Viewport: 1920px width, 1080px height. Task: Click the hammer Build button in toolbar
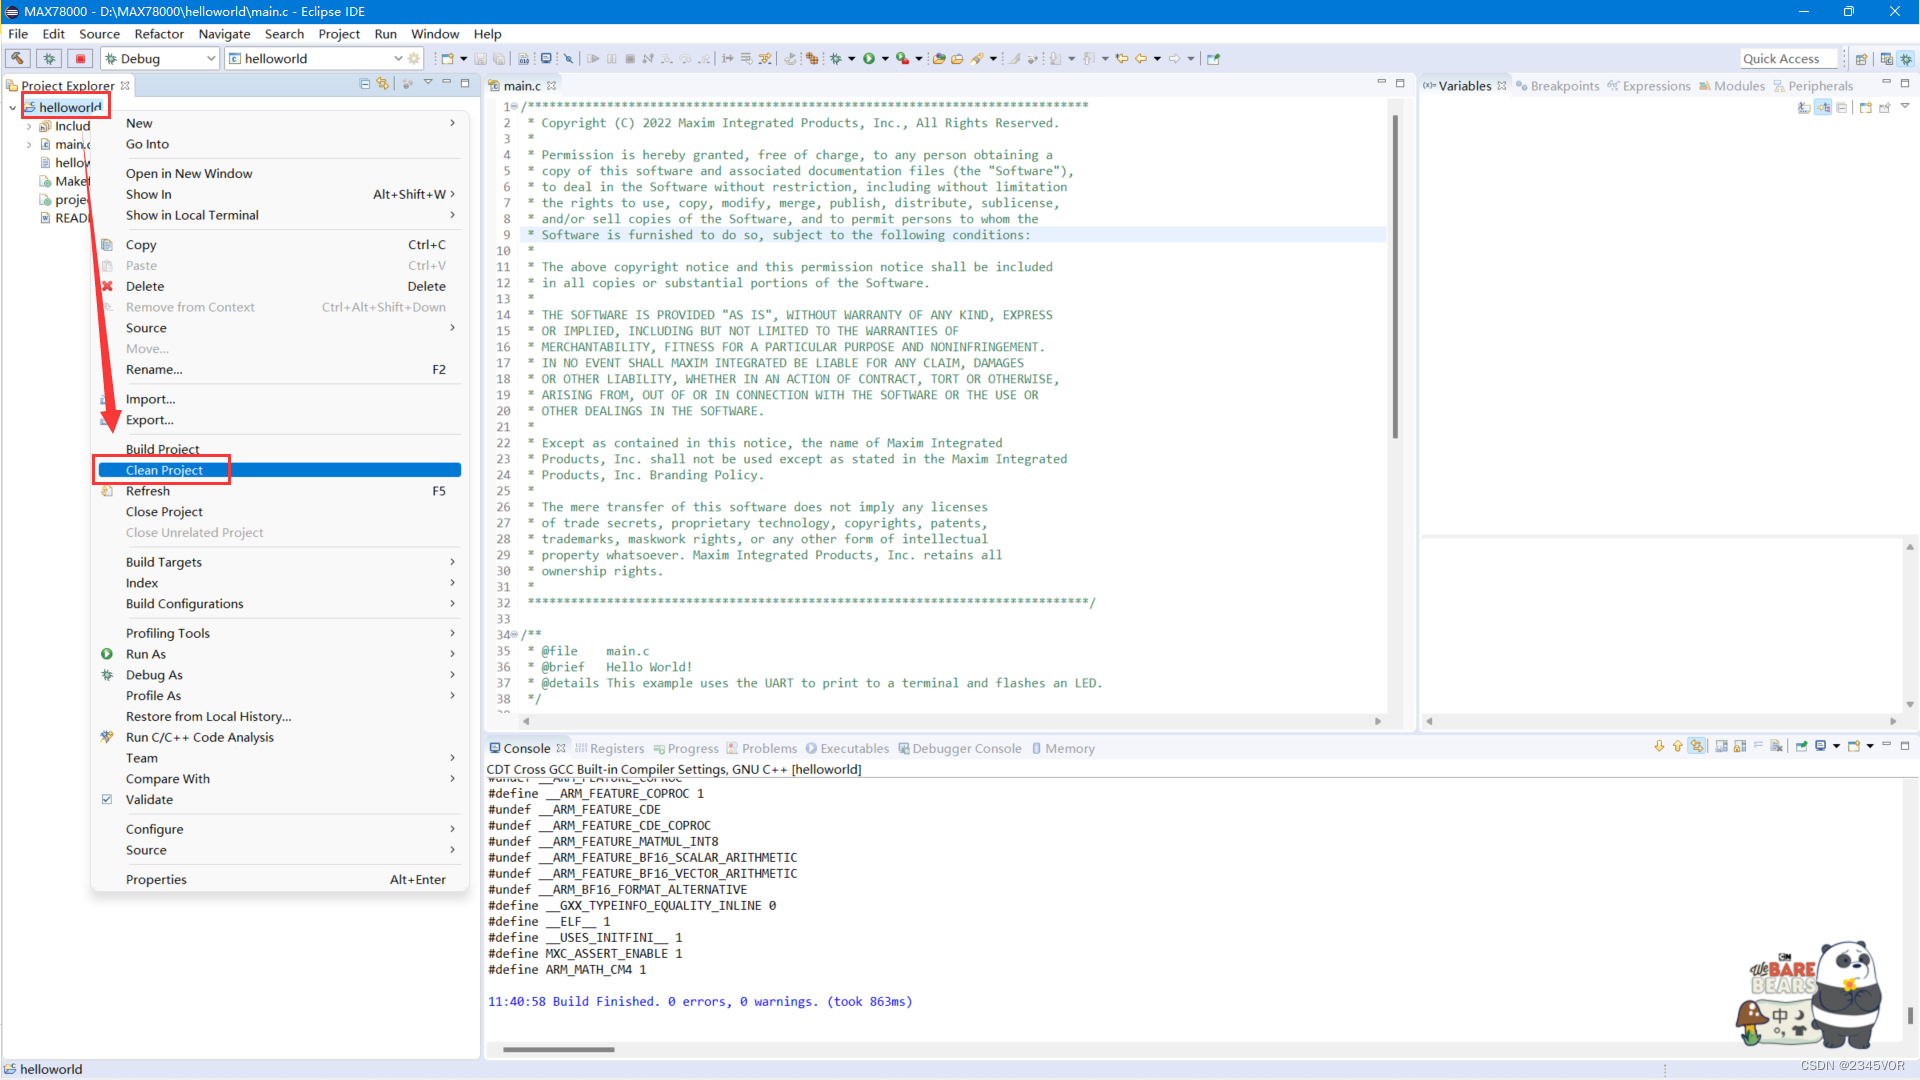pyautogui.click(x=18, y=59)
